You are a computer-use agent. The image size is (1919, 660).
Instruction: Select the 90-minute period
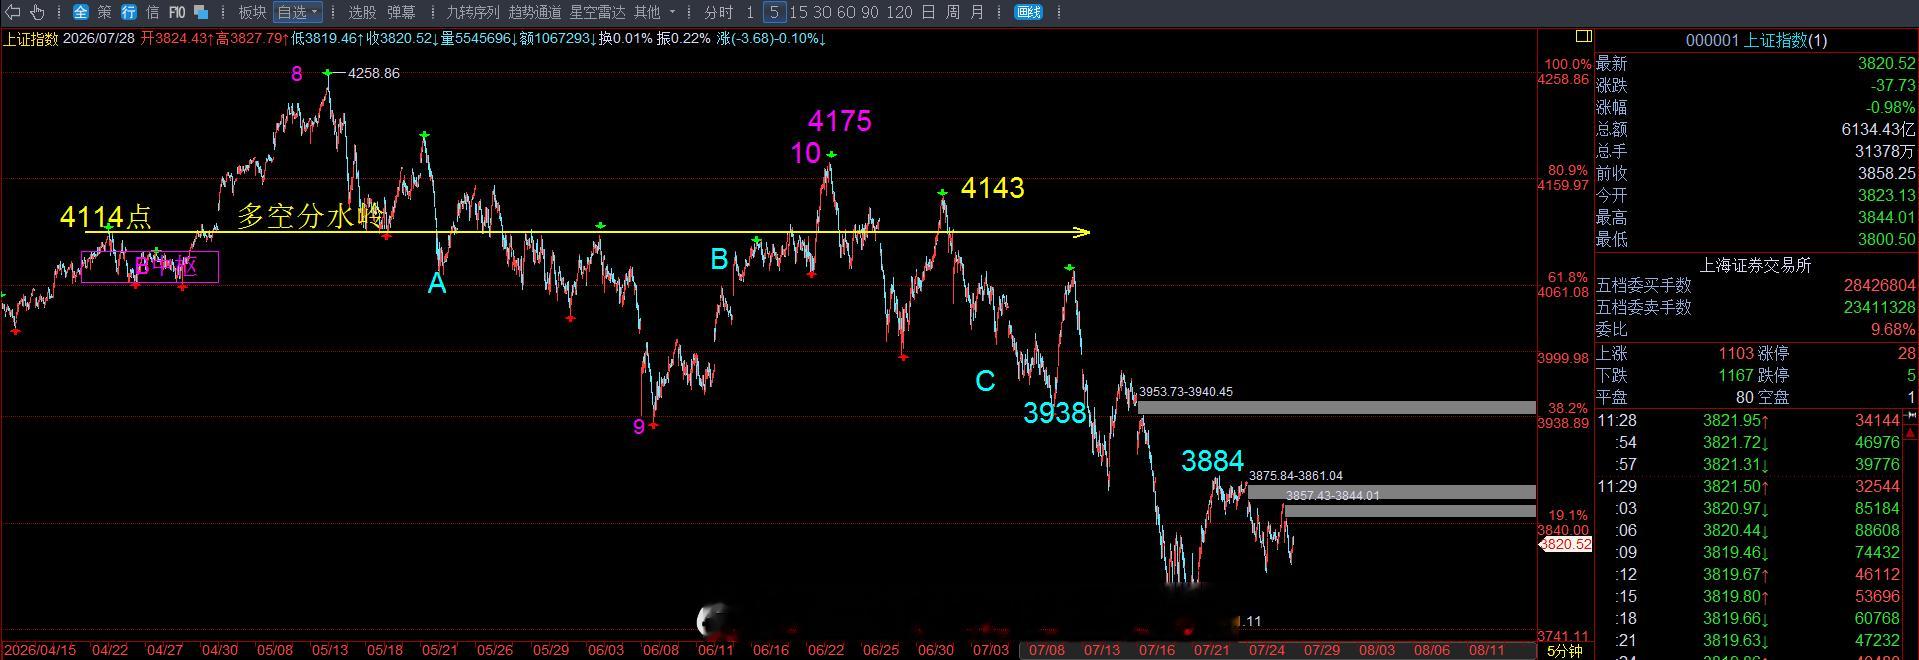(x=870, y=12)
